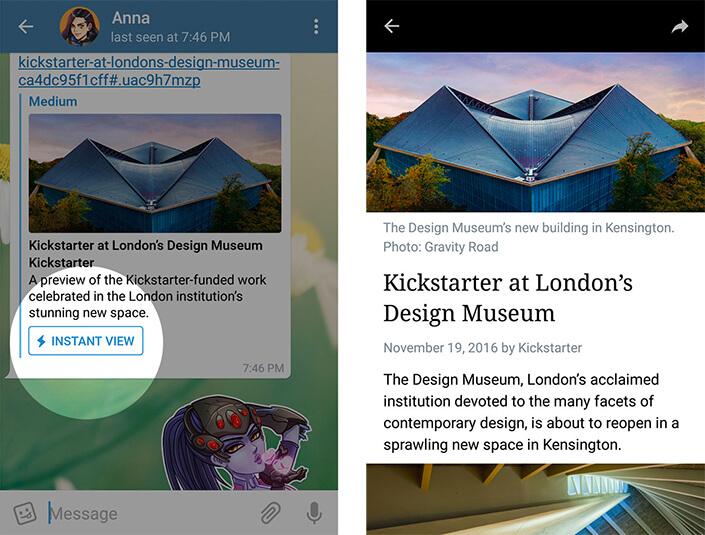705x535 pixels.
Task: Open the museum preview image in chat
Action: click(x=155, y=173)
